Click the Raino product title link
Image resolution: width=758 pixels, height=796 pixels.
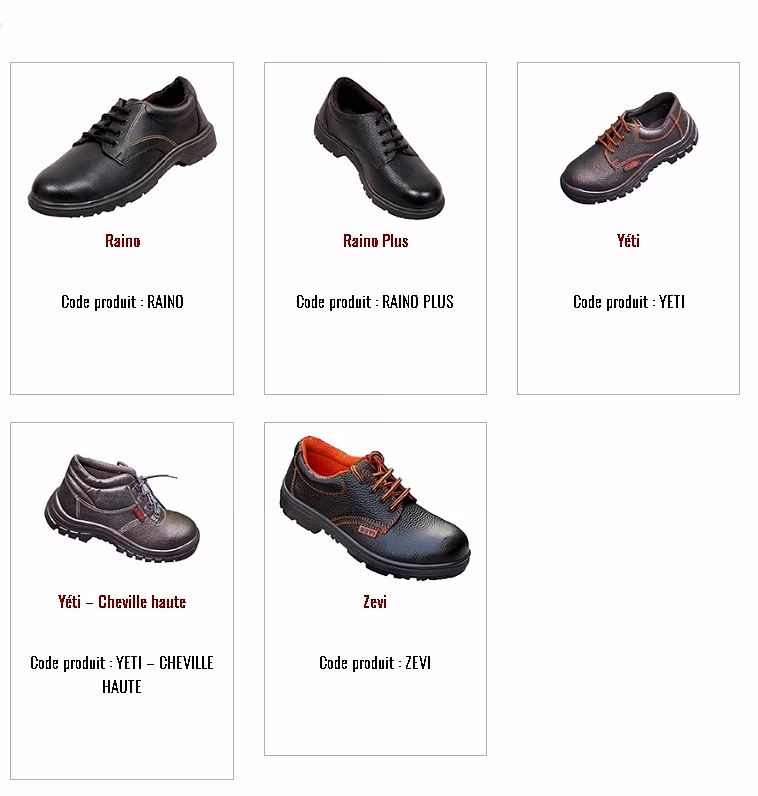pos(122,241)
